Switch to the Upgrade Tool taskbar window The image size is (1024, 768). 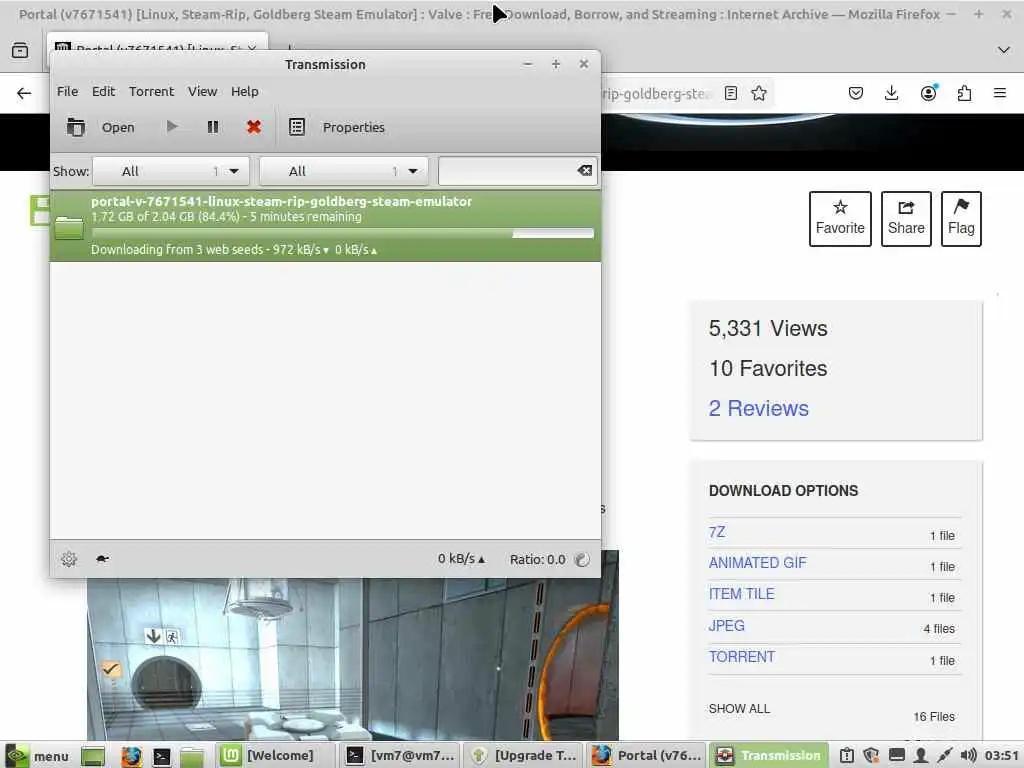click(524, 756)
